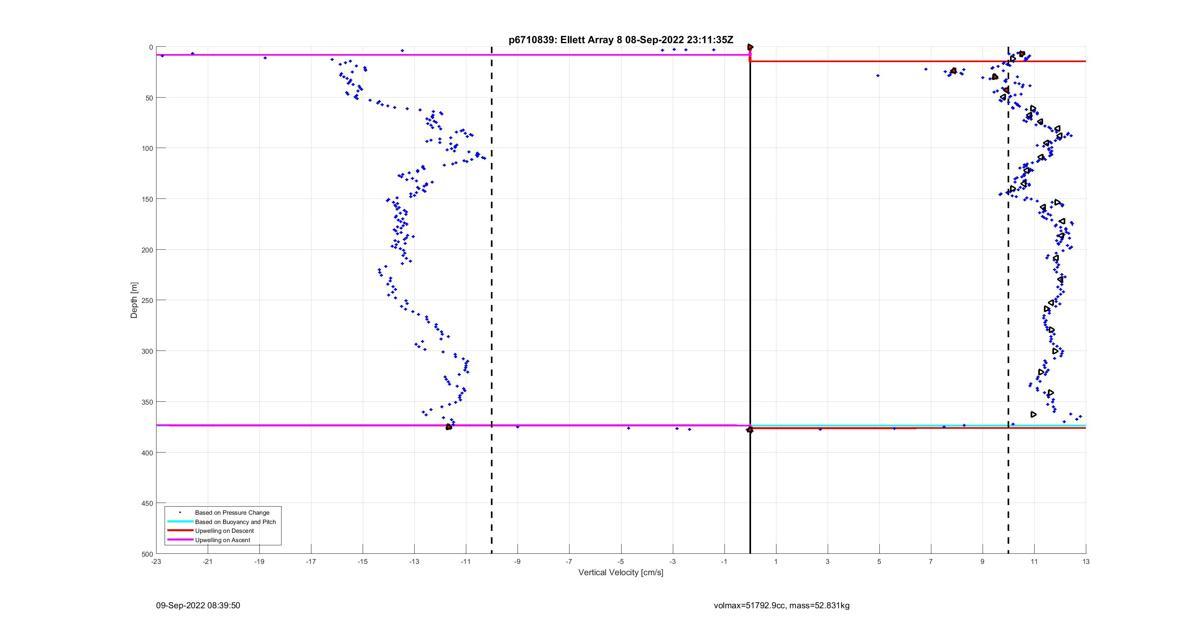Click x-axis tick label '-9'
The image size is (1200, 622).
(x=518, y=562)
